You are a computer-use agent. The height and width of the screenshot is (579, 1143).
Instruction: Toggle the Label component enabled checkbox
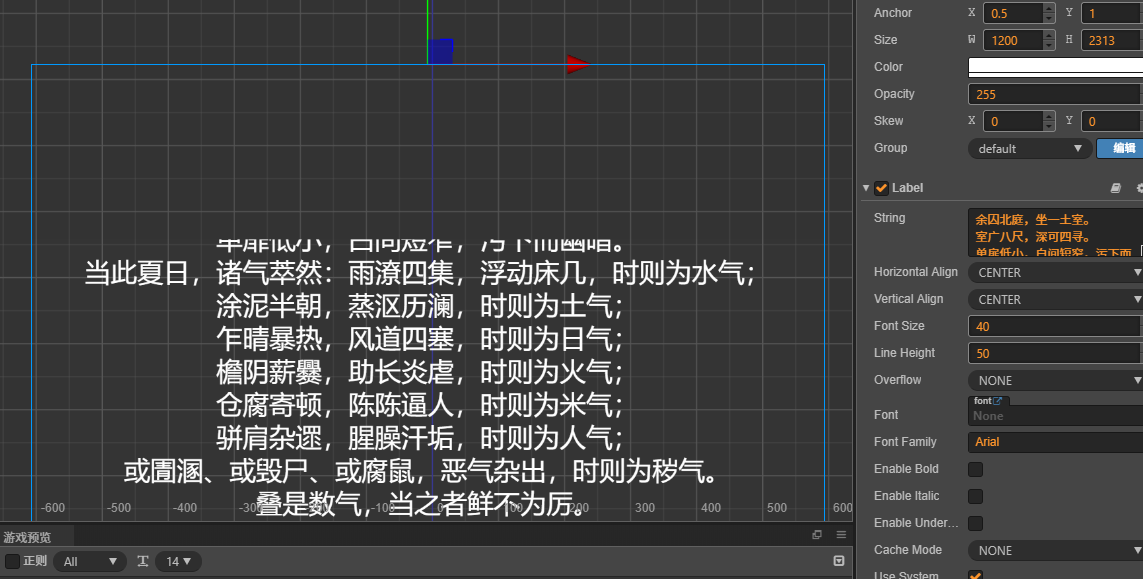tap(881, 188)
